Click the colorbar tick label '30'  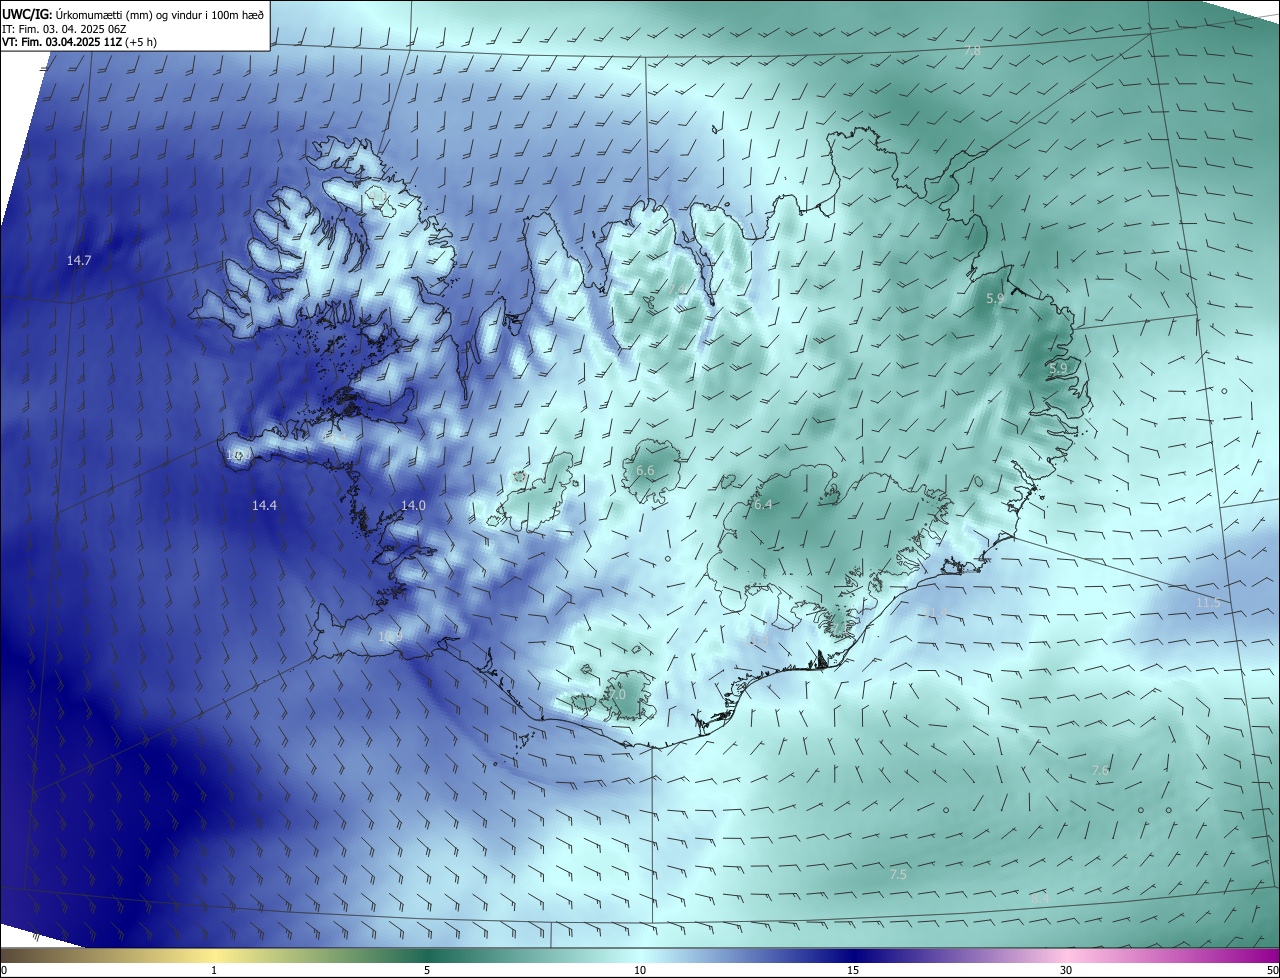pos(1066,971)
